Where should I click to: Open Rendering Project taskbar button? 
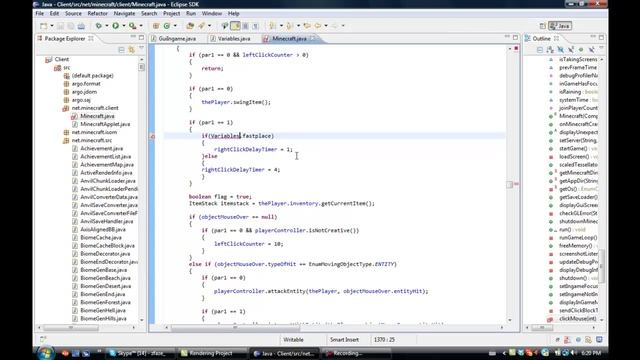tap(212, 353)
